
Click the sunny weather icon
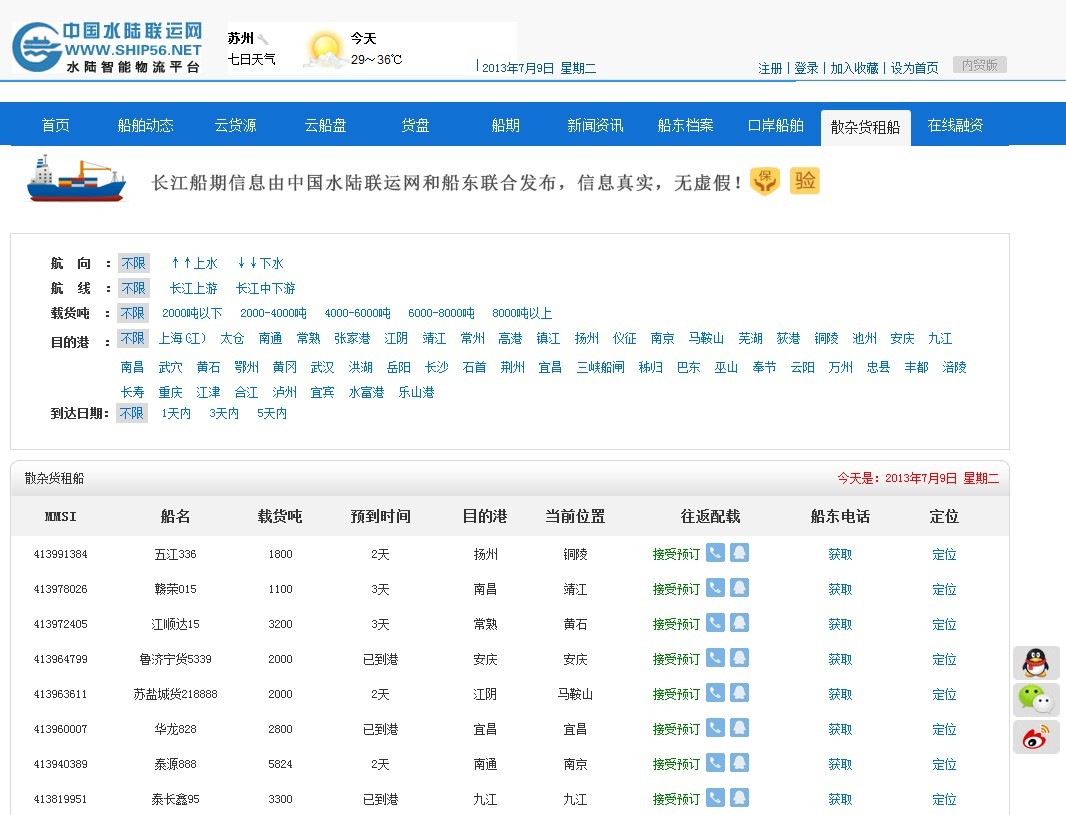pyautogui.click(x=324, y=50)
